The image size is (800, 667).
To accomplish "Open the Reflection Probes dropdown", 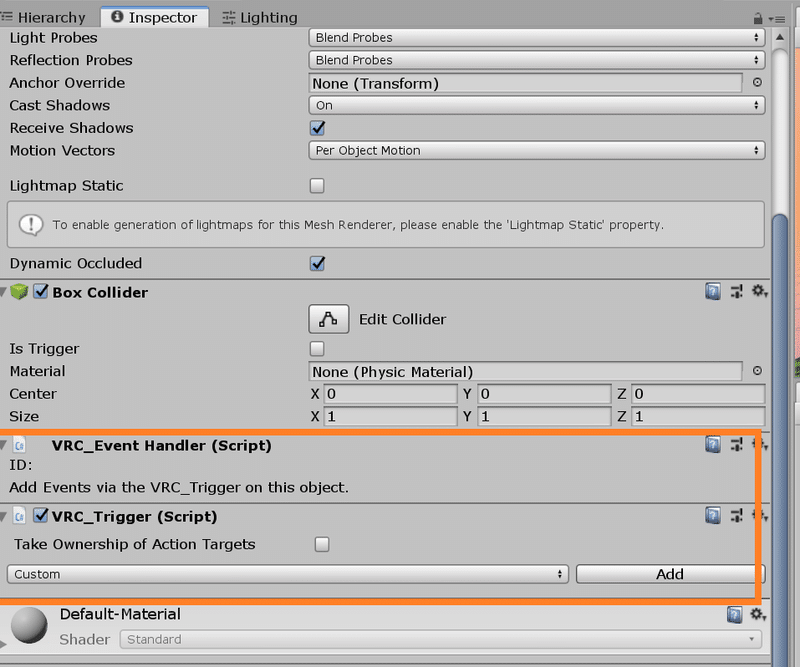I will tap(536, 60).
